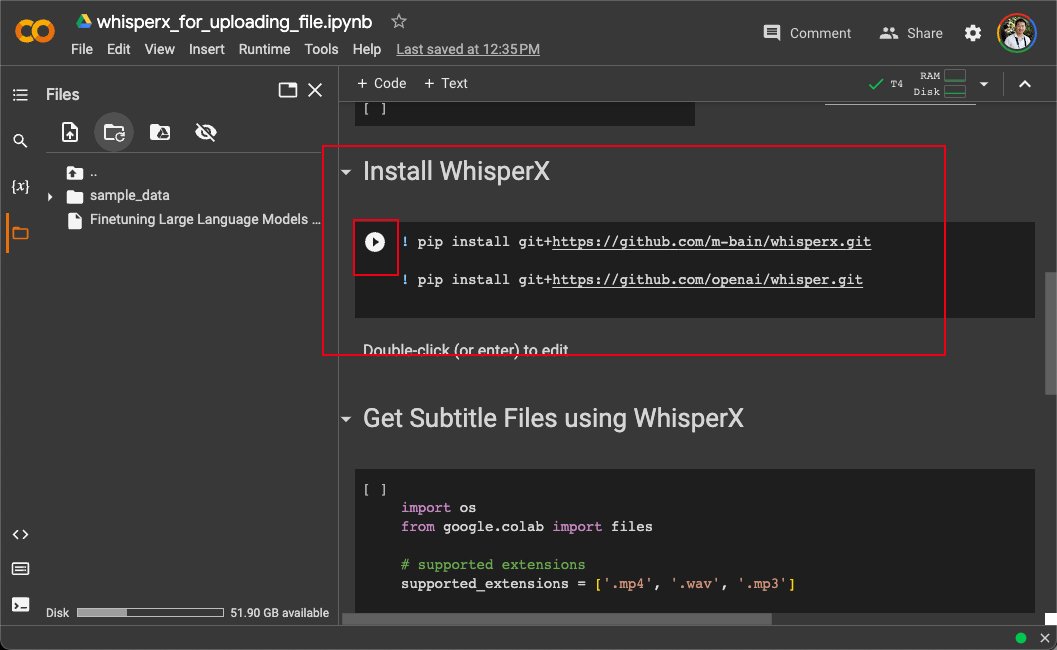
Task: Collapse the header with the chevron
Action: click(x=1025, y=84)
